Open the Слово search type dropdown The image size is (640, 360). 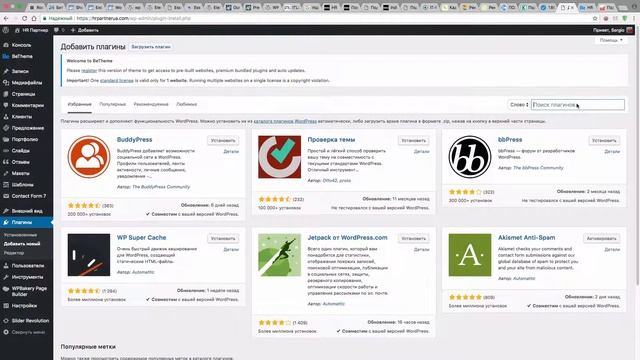click(519, 105)
